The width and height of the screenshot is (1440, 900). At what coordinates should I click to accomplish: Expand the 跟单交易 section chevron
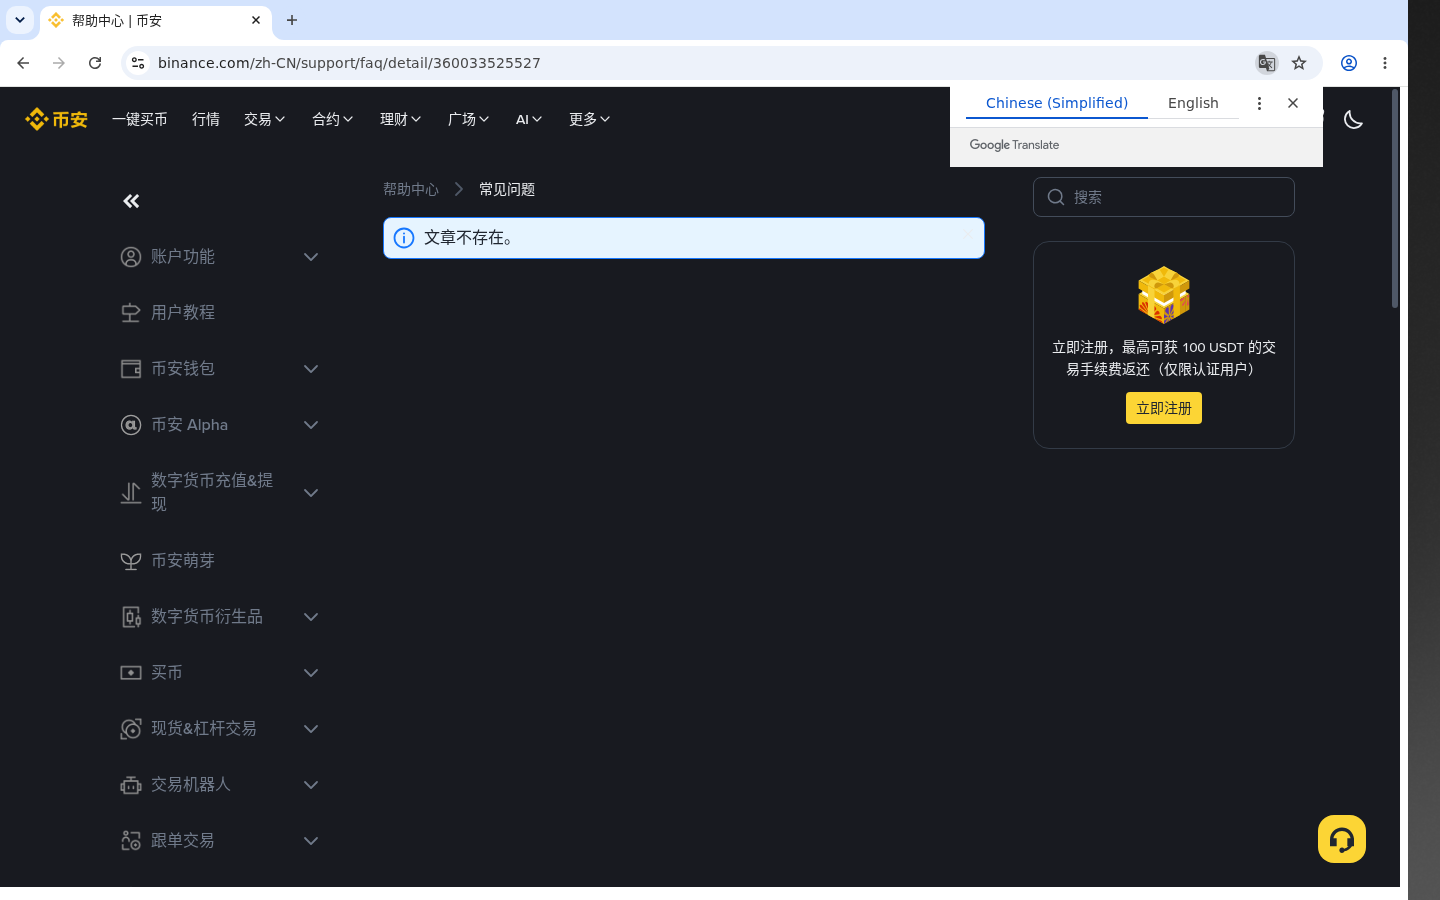click(x=311, y=841)
